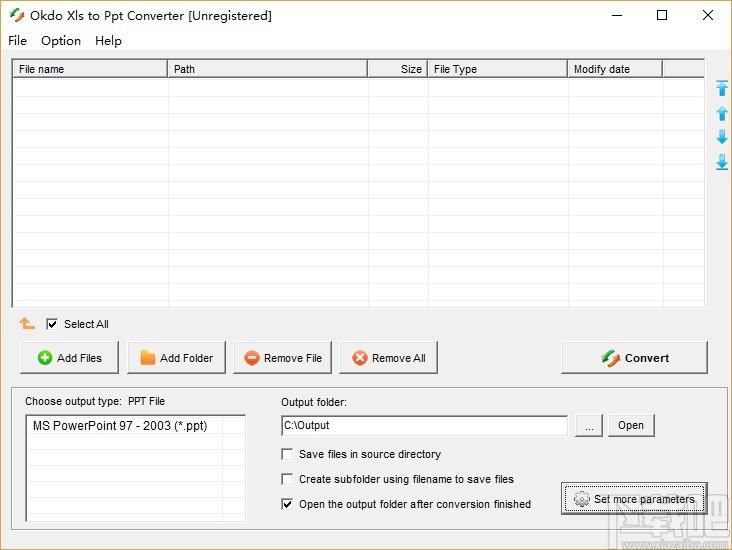Enable Save files in source directory
This screenshot has height=550, width=732.
click(287, 454)
